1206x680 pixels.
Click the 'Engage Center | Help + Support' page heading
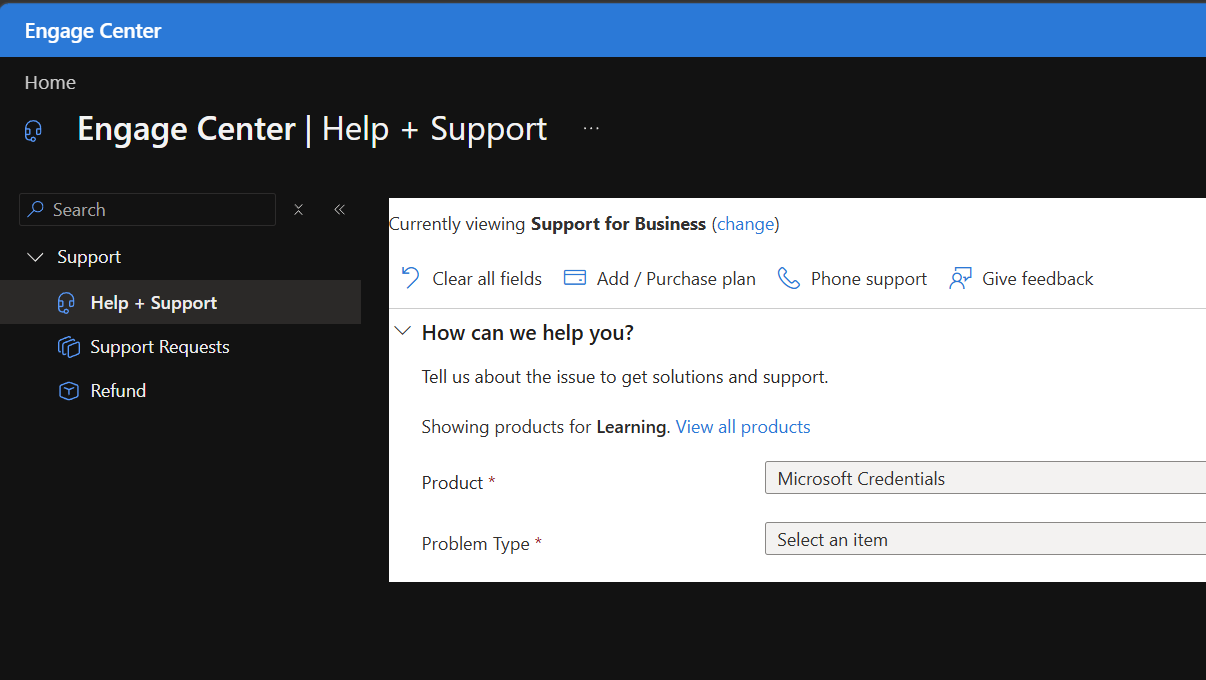pos(312,129)
